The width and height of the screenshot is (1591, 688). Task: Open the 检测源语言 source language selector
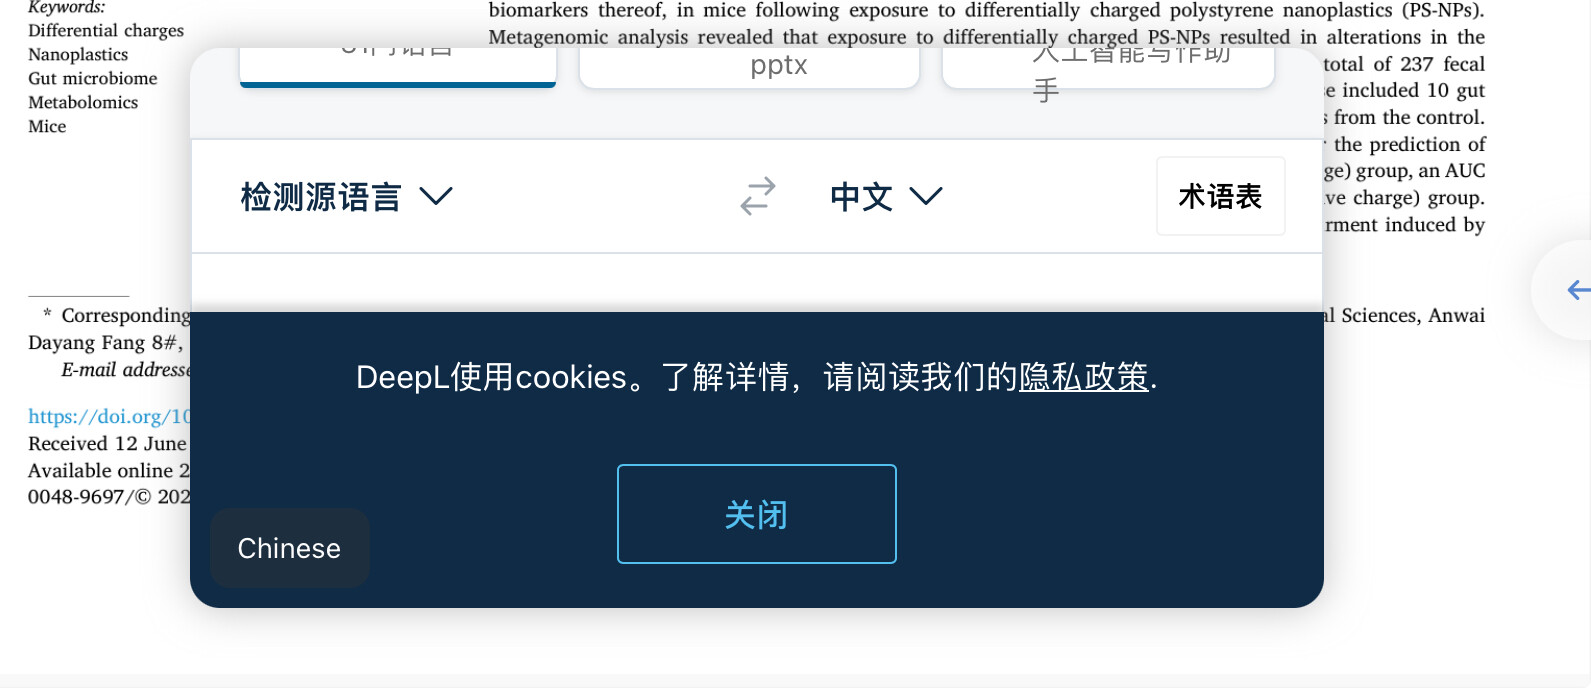pos(346,196)
